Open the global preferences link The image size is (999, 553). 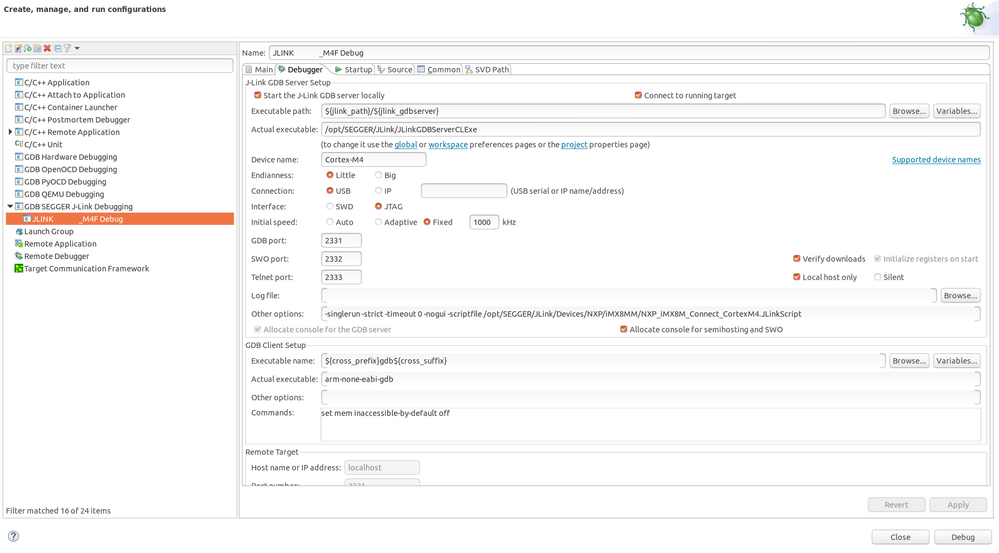[406, 145]
